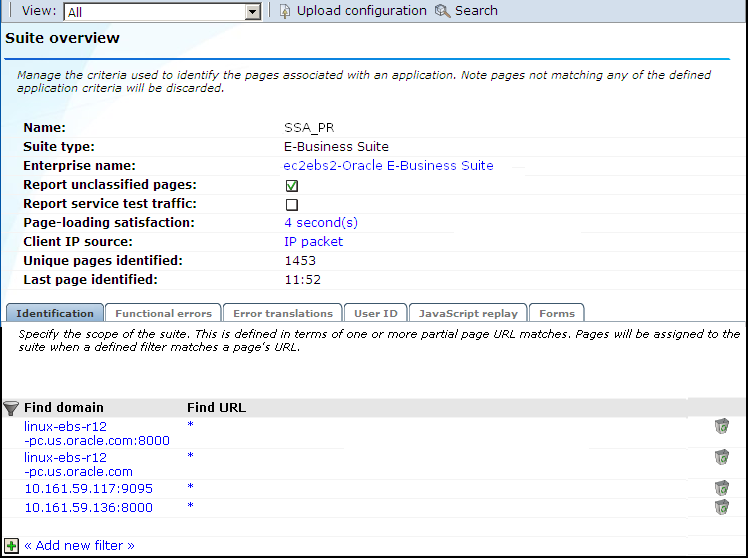Image resolution: width=748 pixels, height=558 pixels.
Task: Remove the 10.161.59.136:8000 filter via trash icon
Action: point(721,508)
